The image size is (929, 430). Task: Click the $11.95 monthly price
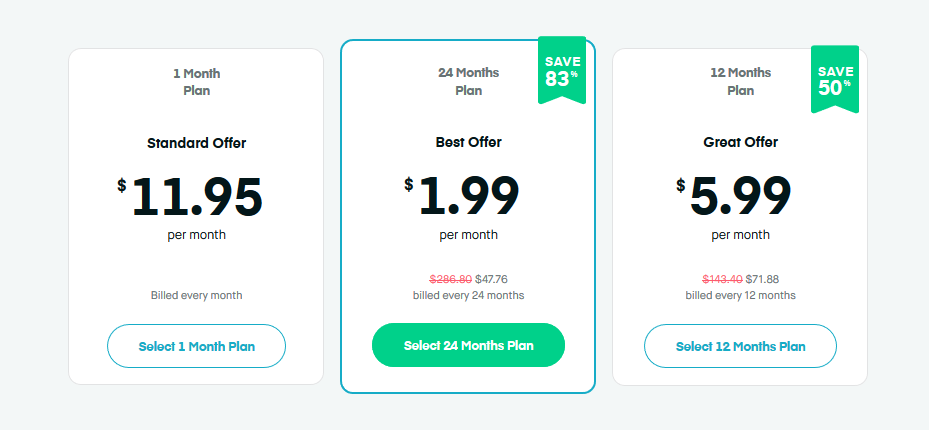pyautogui.click(x=196, y=196)
